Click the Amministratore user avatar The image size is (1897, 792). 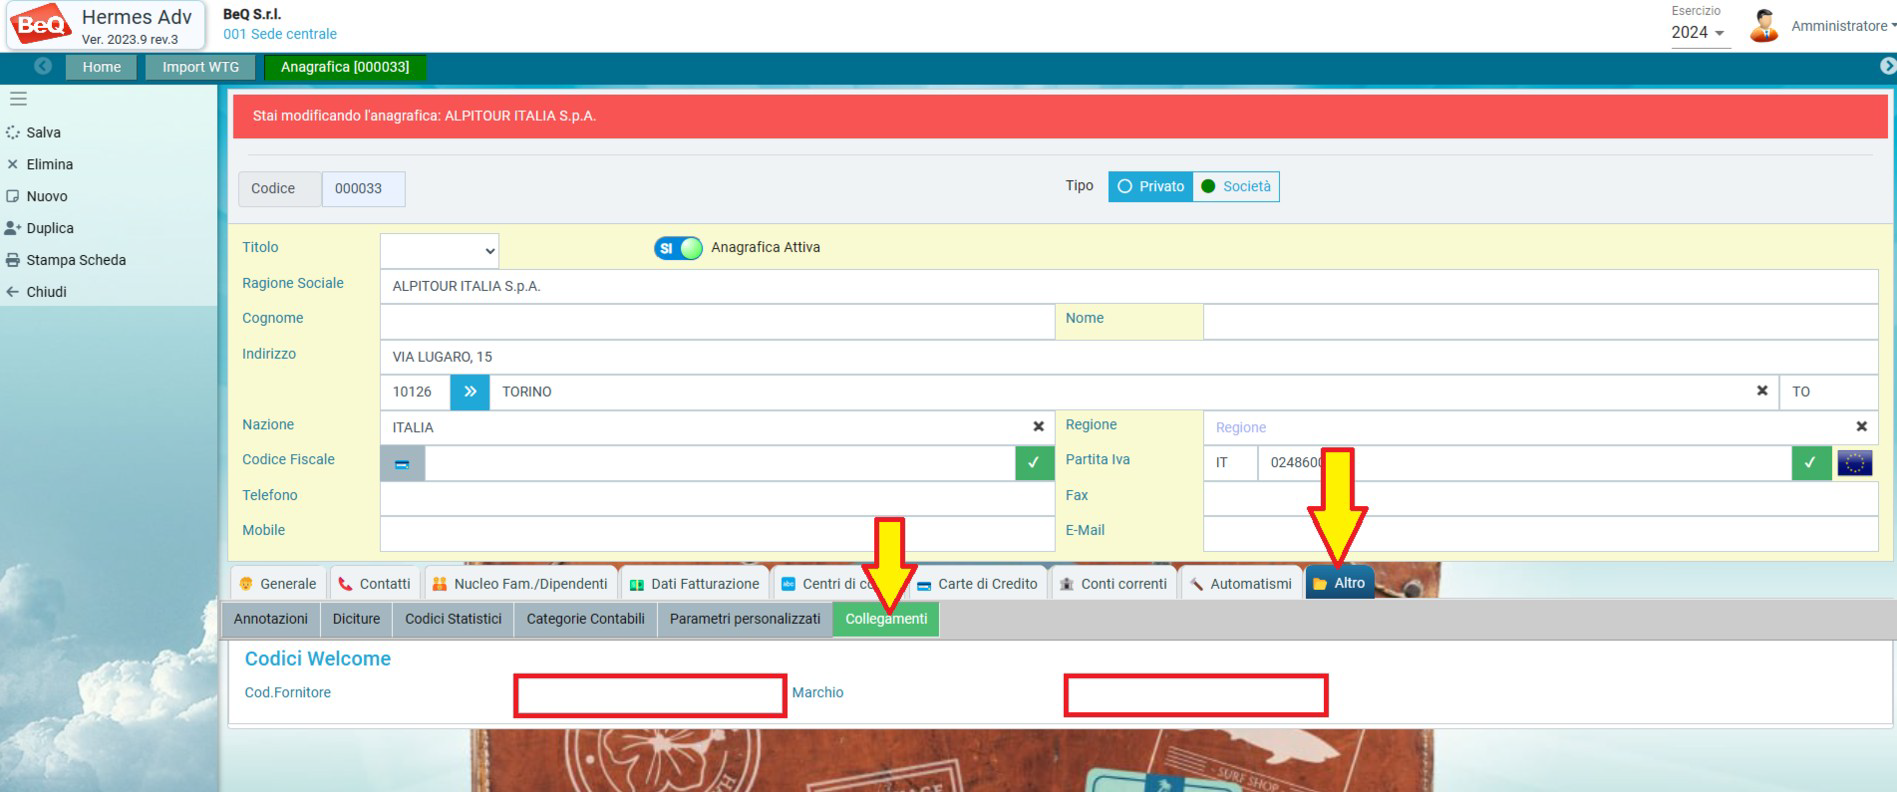(x=1764, y=26)
